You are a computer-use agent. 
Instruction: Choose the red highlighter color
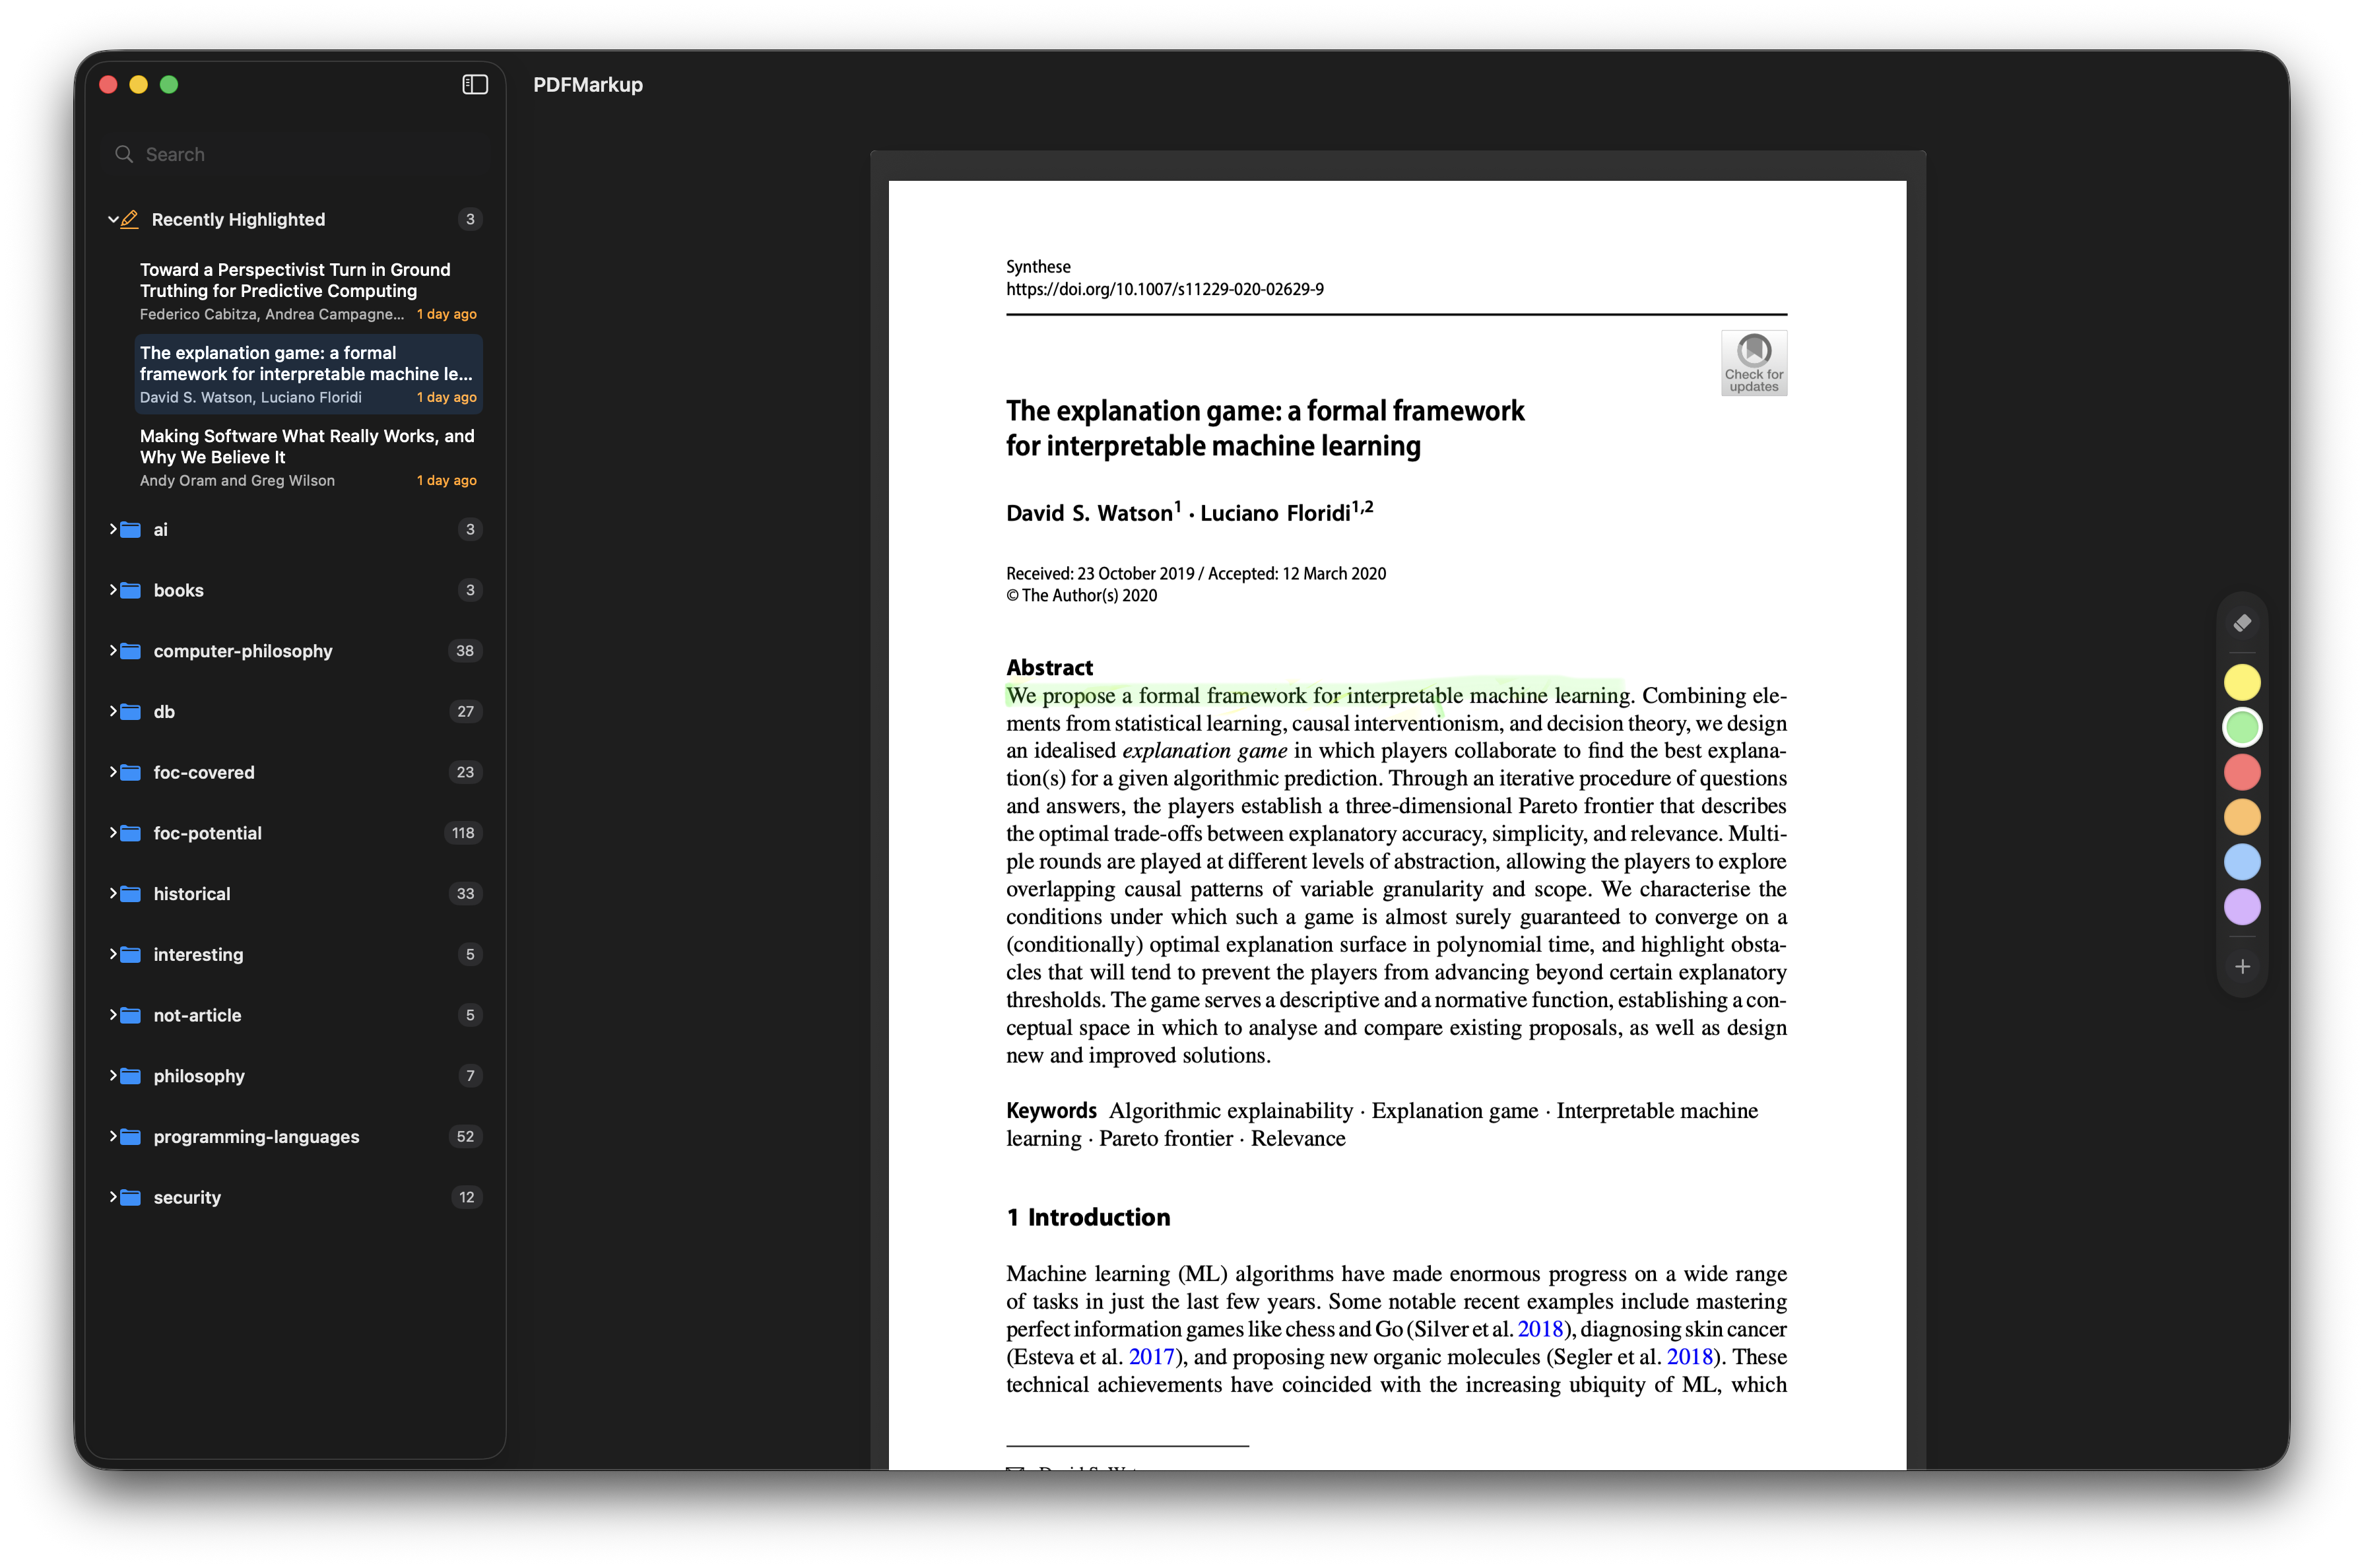(x=2242, y=772)
